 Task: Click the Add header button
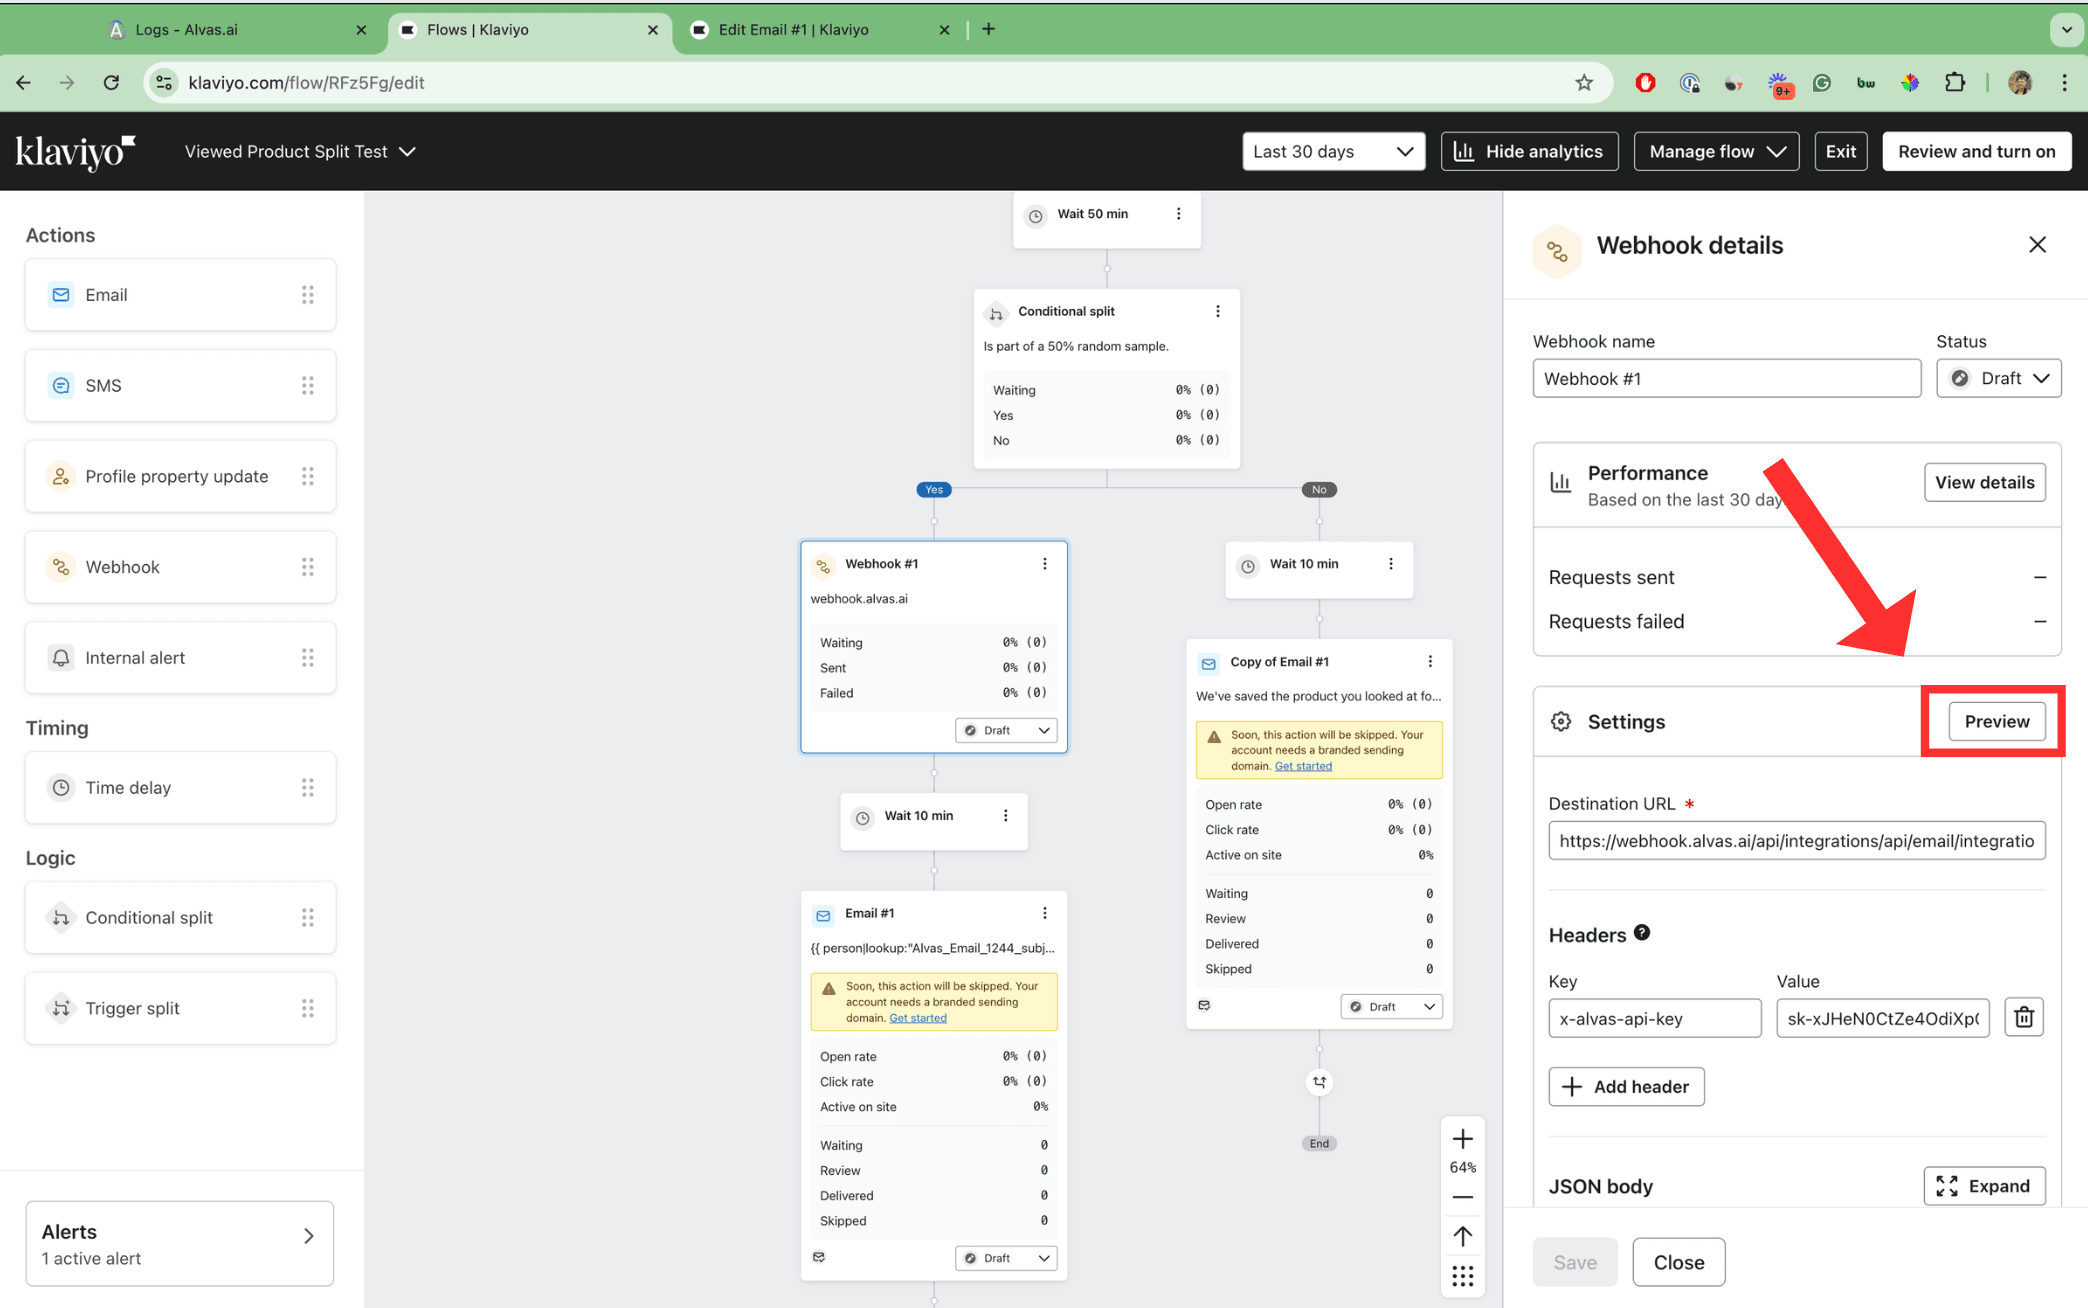pyautogui.click(x=1626, y=1087)
